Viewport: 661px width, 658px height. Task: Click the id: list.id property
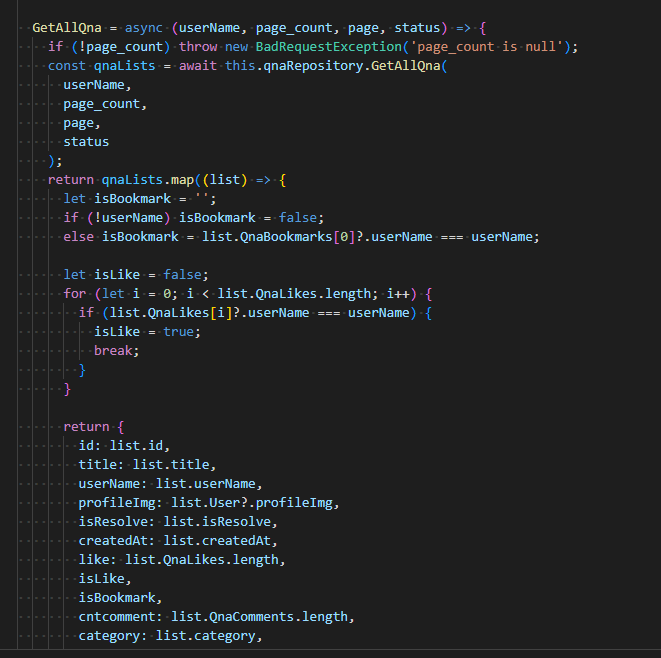(x=124, y=446)
